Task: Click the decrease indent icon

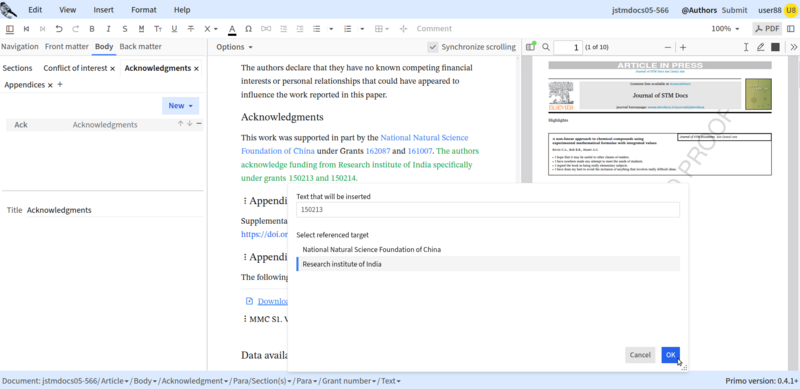Action: [283, 29]
